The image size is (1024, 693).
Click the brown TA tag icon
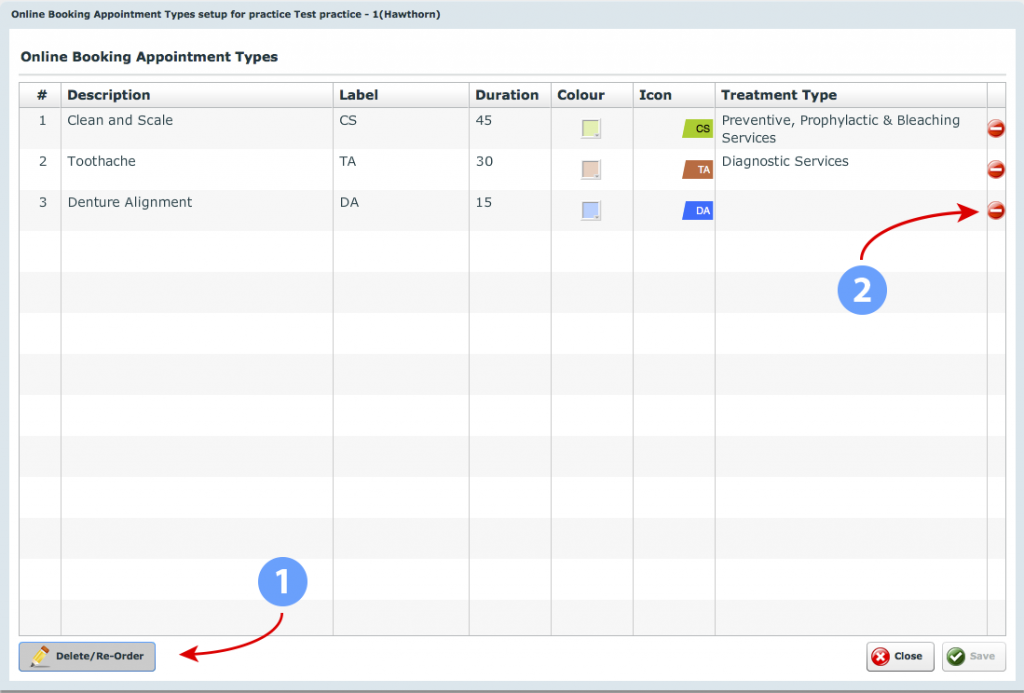click(x=697, y=170)
